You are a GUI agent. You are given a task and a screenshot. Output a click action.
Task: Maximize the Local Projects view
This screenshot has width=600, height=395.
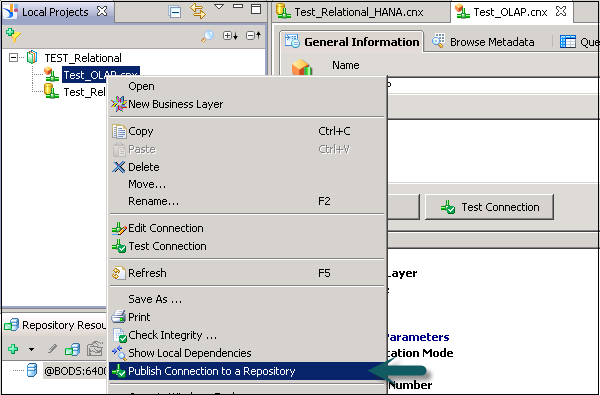click(x=256, y=9)
